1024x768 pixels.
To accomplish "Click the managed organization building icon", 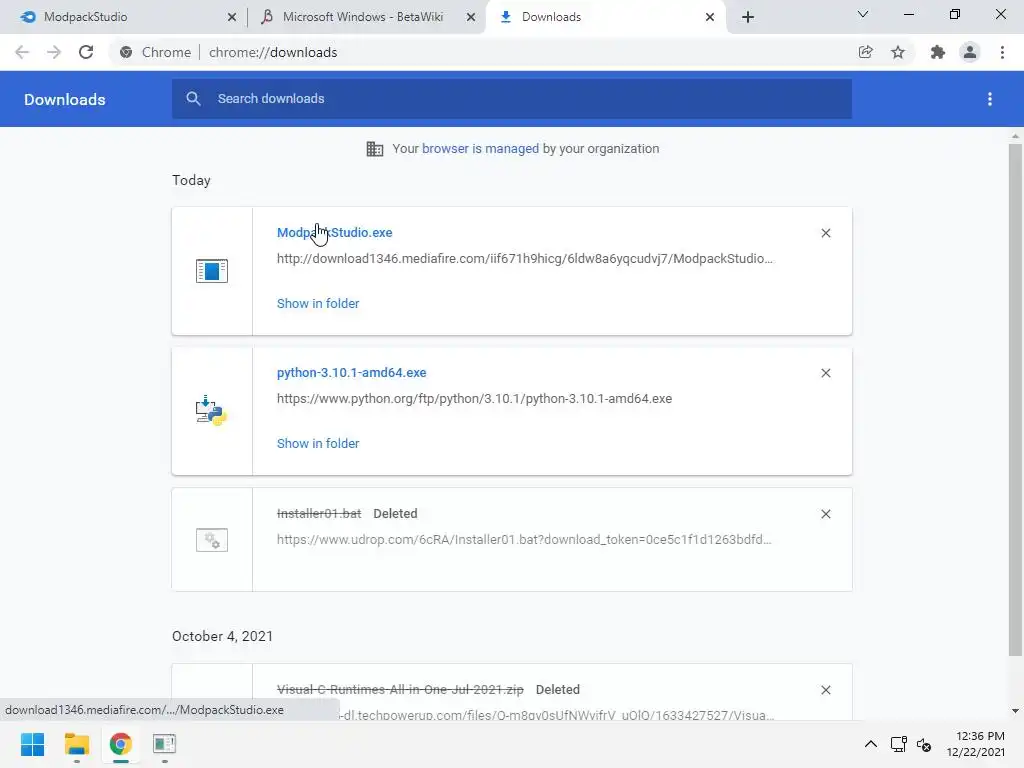I will point(375,149).
